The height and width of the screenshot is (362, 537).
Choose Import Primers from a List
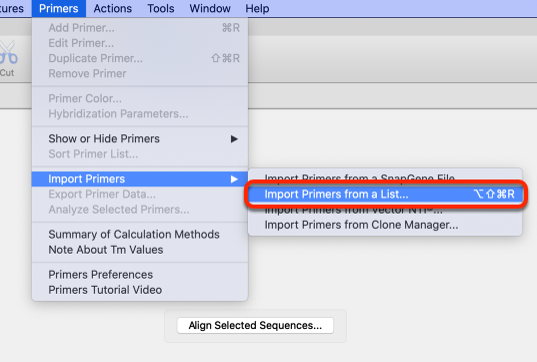(385, 194)
